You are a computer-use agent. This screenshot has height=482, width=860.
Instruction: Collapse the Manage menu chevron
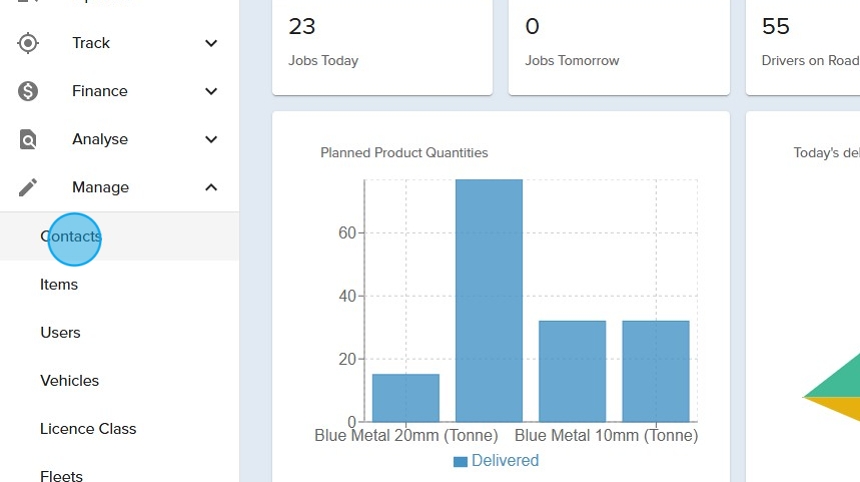[211, 187]
